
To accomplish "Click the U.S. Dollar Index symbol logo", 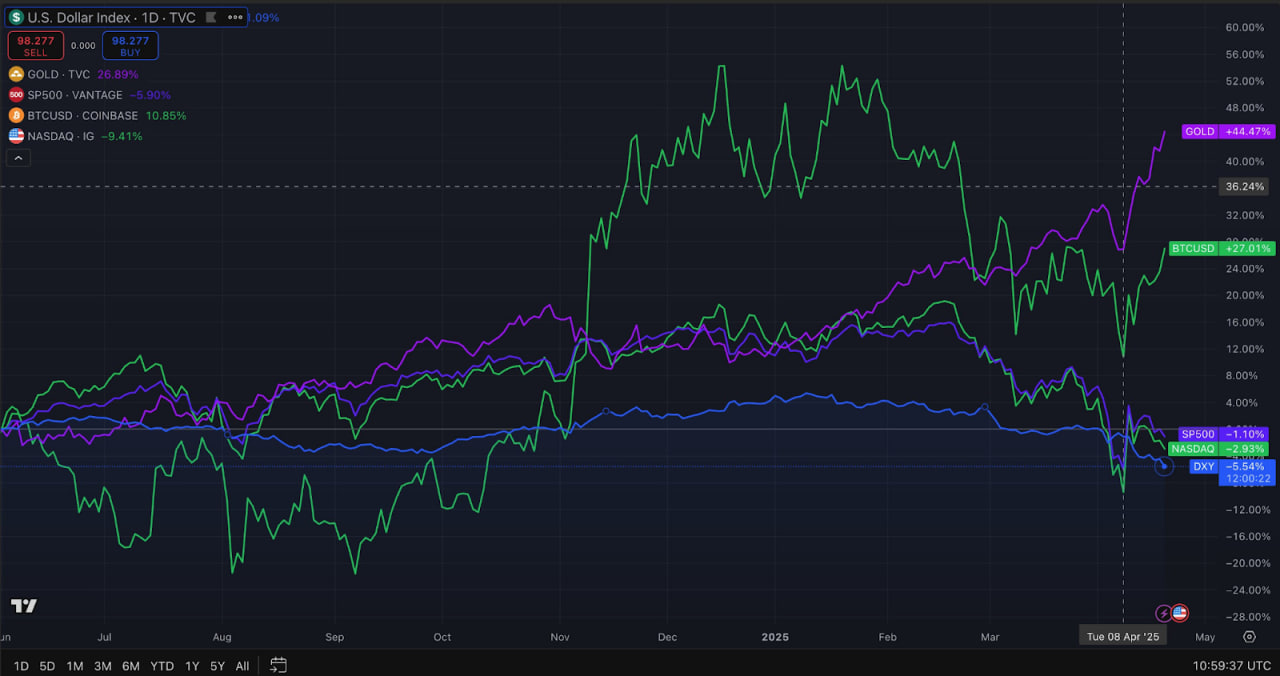I will pyautogui.click(x=17, y=17).
